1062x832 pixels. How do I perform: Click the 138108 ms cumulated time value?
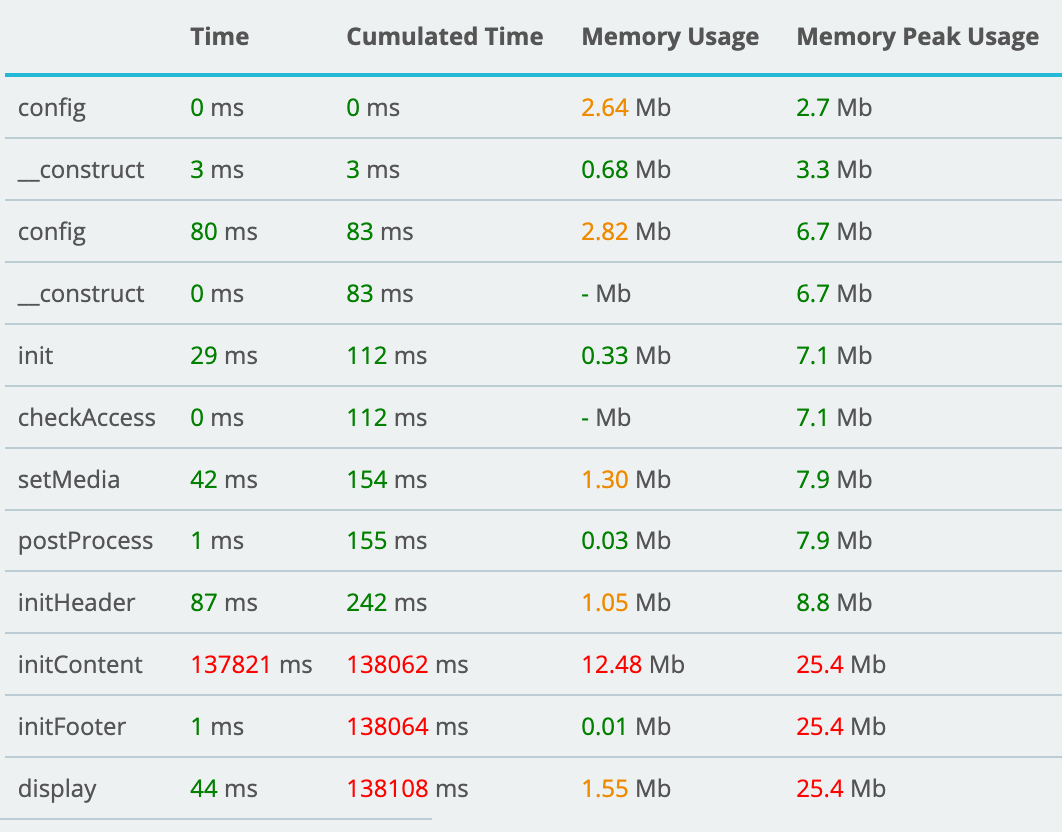click(407, 789)
